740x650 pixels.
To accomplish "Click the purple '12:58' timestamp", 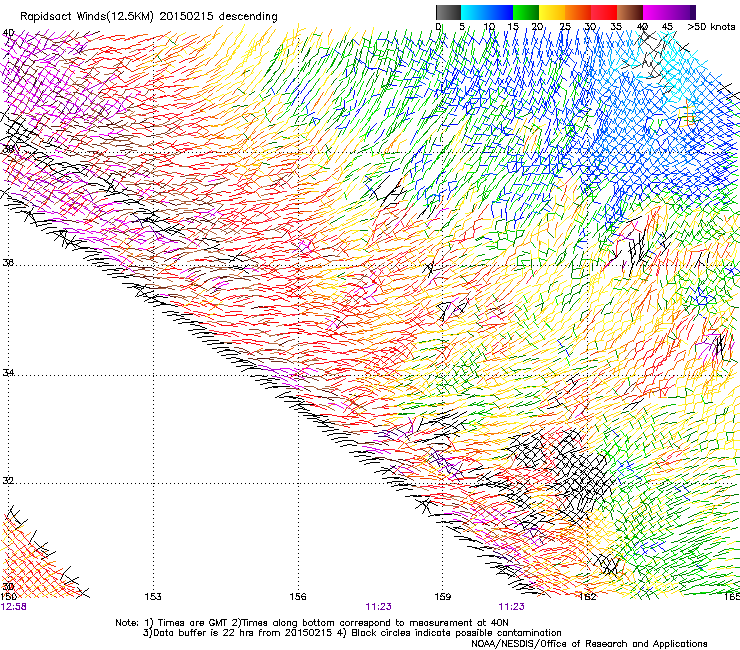I will pyautogui.click(x=14, y=607).
